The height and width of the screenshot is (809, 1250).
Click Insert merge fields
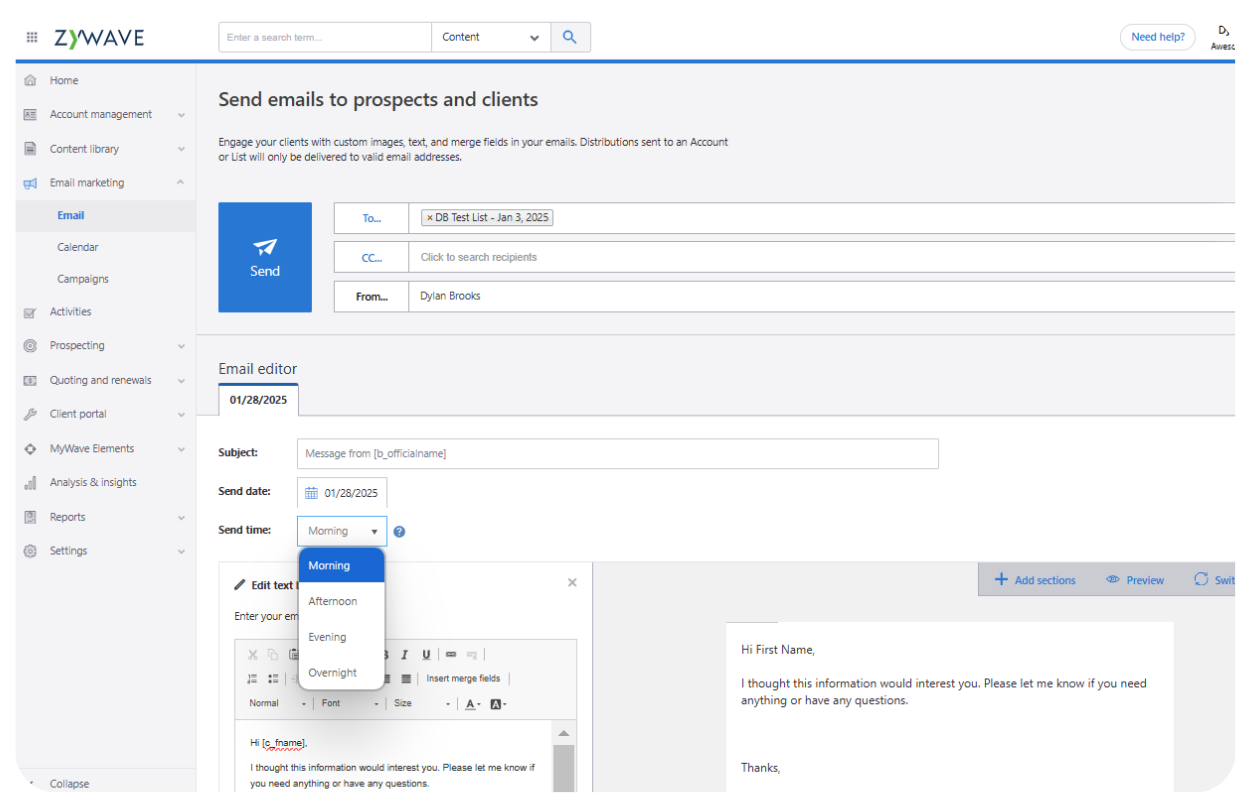pyautogui.click(x=463, y=679)
